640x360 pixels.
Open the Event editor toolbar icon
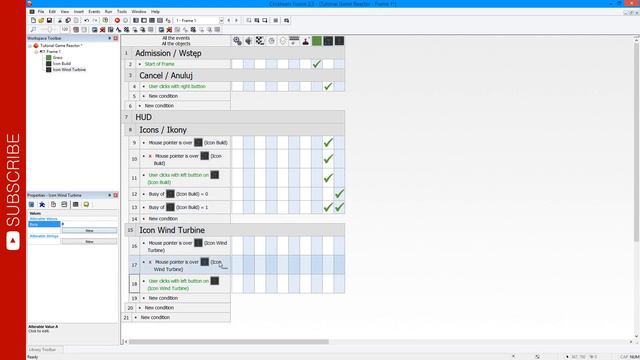(x=152, y=20)
